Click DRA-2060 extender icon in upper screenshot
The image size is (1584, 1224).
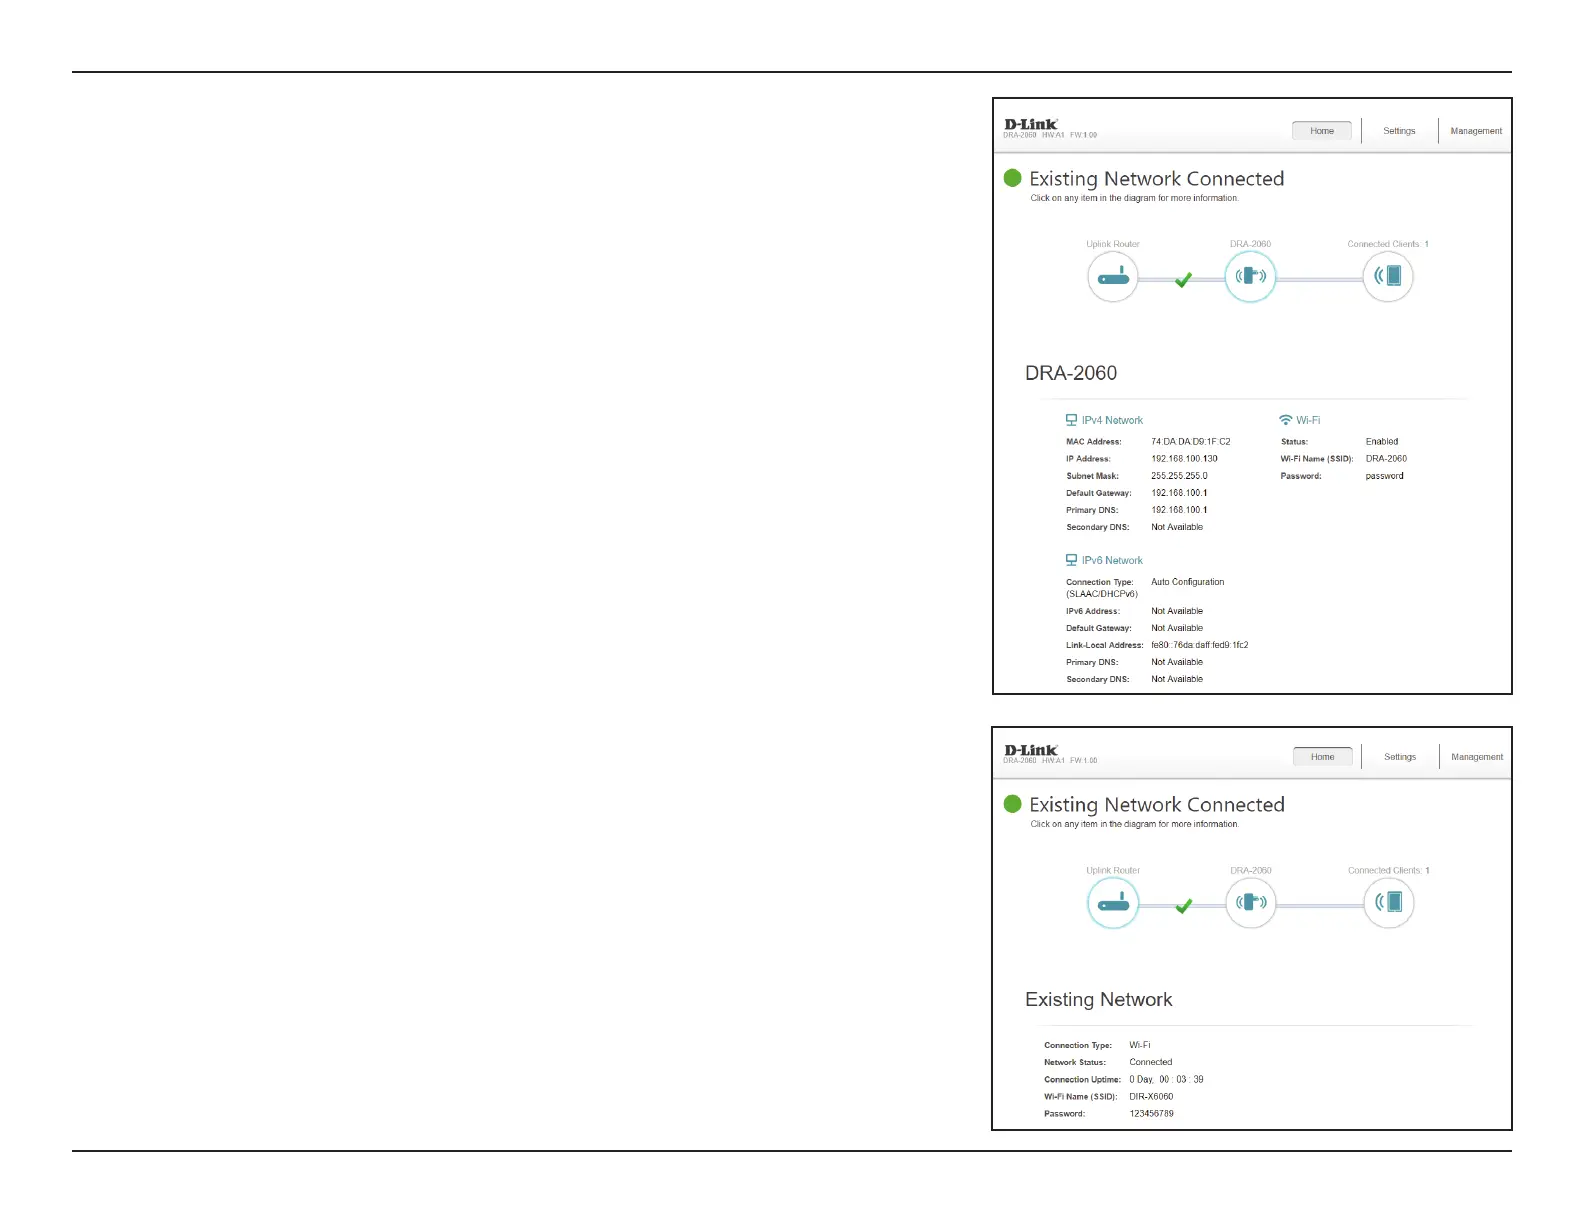tap(1250, 277)
